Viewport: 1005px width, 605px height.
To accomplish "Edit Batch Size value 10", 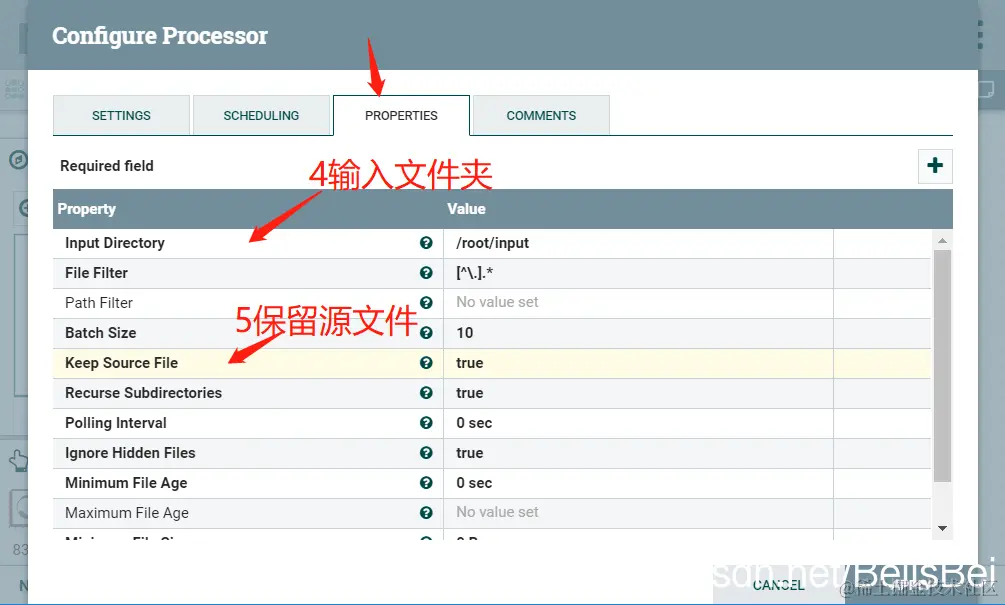I will click(638, 333).
